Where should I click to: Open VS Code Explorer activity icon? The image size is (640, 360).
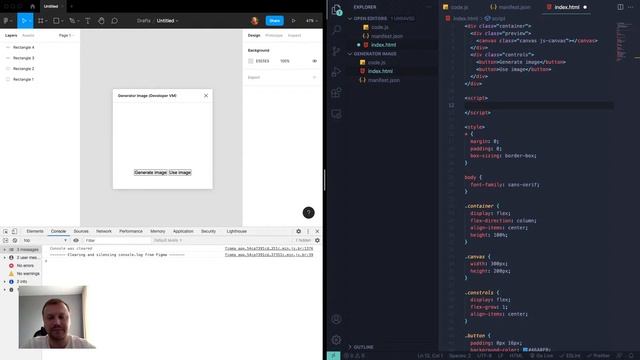336,10
